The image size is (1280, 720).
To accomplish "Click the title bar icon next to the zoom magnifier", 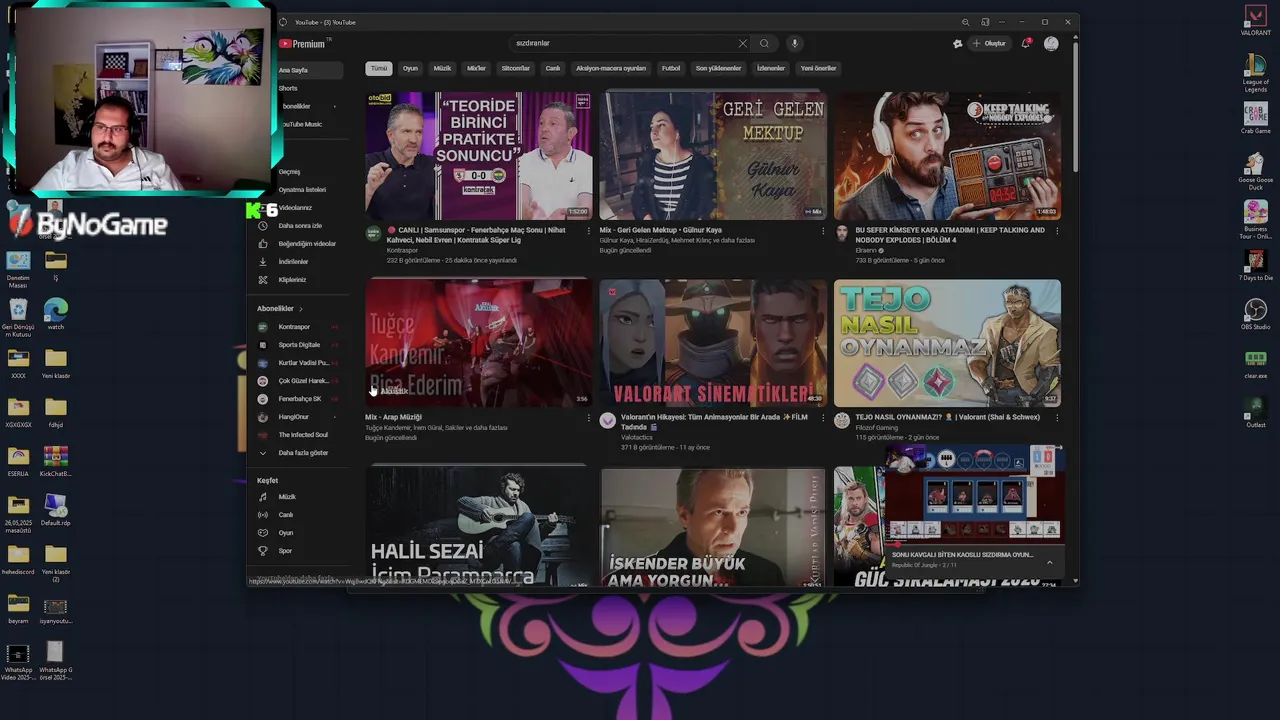I will tap(985, 22).
